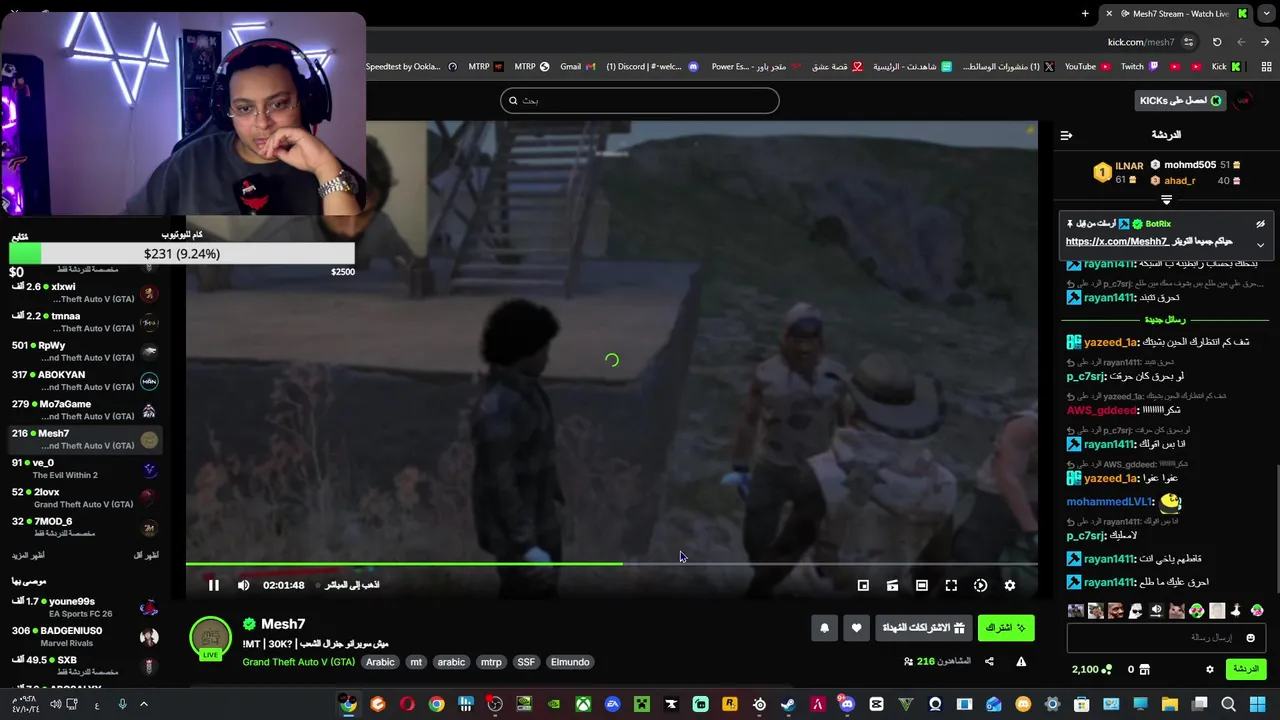Mute the video player volume
Screen dimensions: 1280x720
pyautogui.click(x=243, y=585)
